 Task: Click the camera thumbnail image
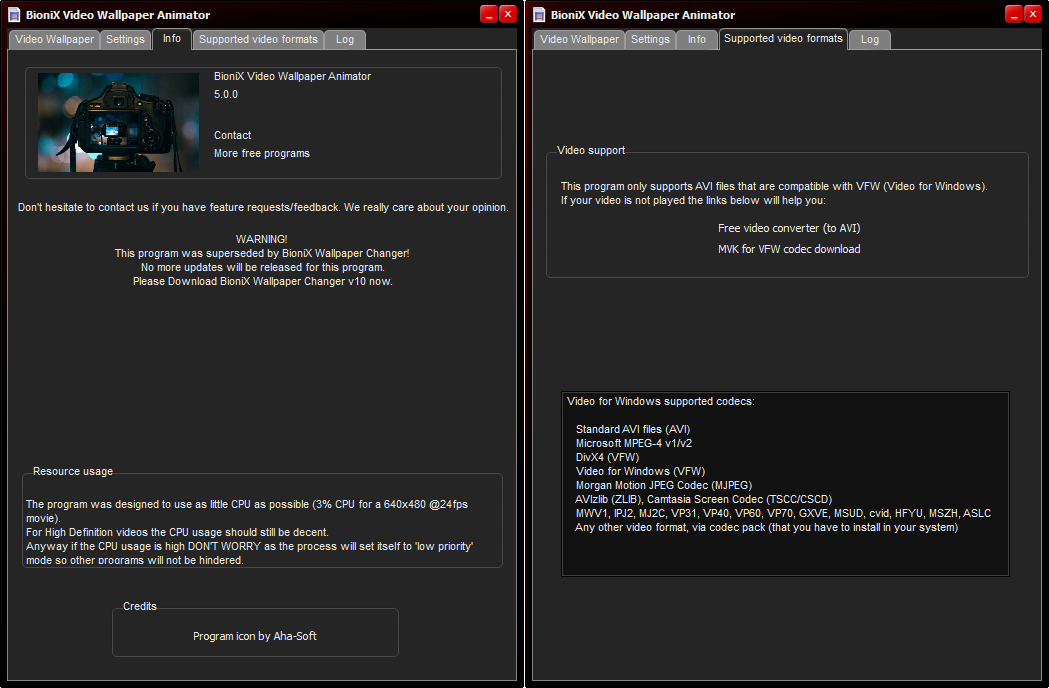tap(118, 122)
